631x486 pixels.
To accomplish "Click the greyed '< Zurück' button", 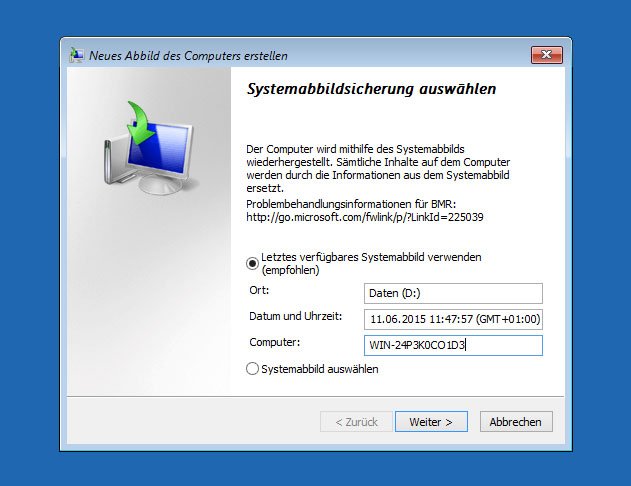I will tap(356, 422).
